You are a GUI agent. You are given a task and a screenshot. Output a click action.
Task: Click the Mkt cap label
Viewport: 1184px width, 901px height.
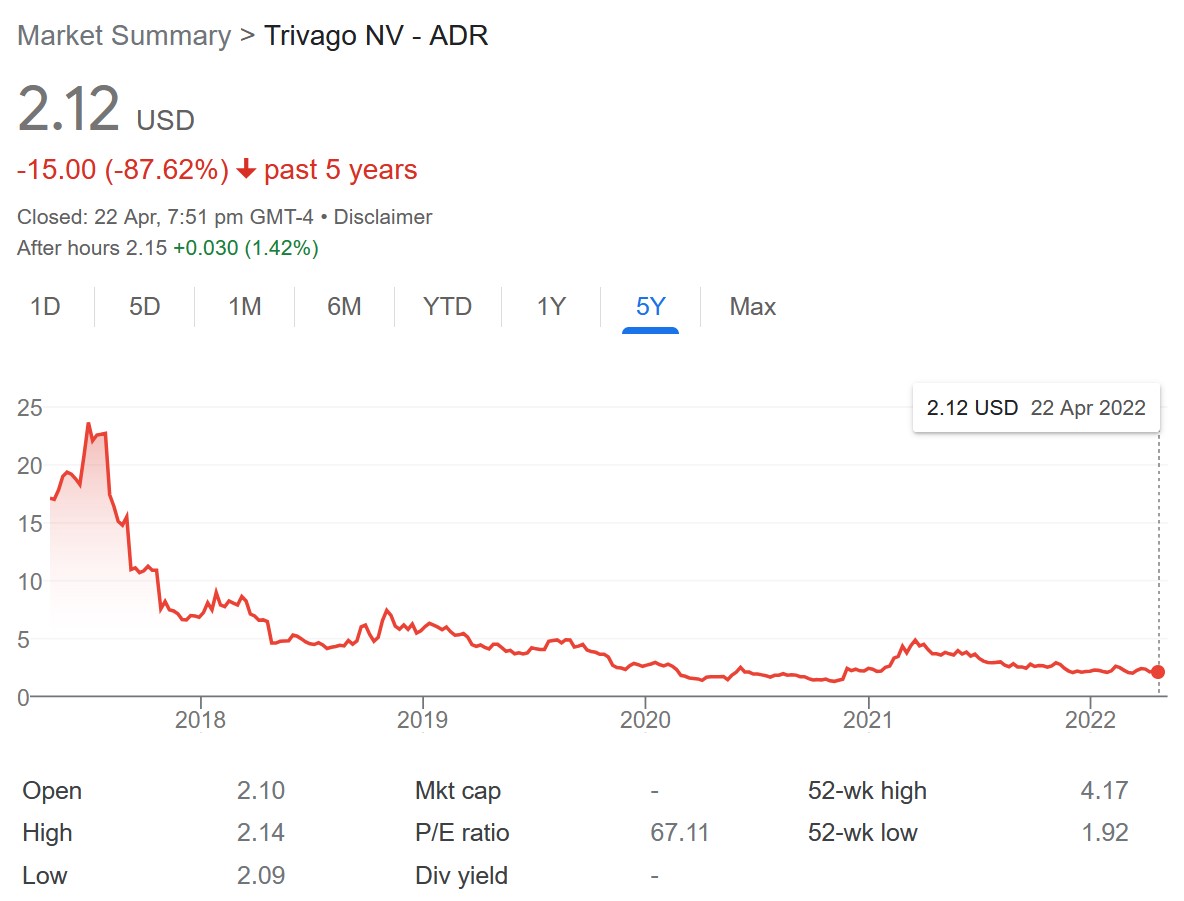458,791
